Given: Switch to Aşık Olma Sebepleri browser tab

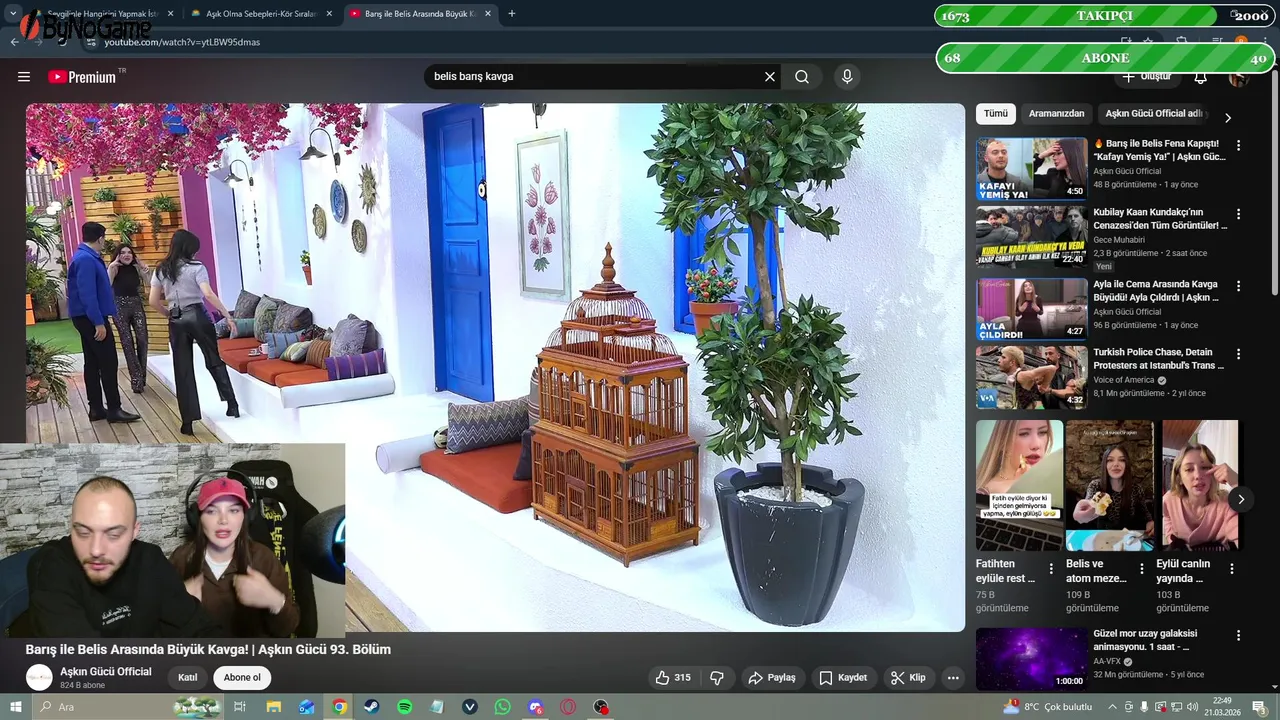Looking at the screenshot, I should point(261,14).
